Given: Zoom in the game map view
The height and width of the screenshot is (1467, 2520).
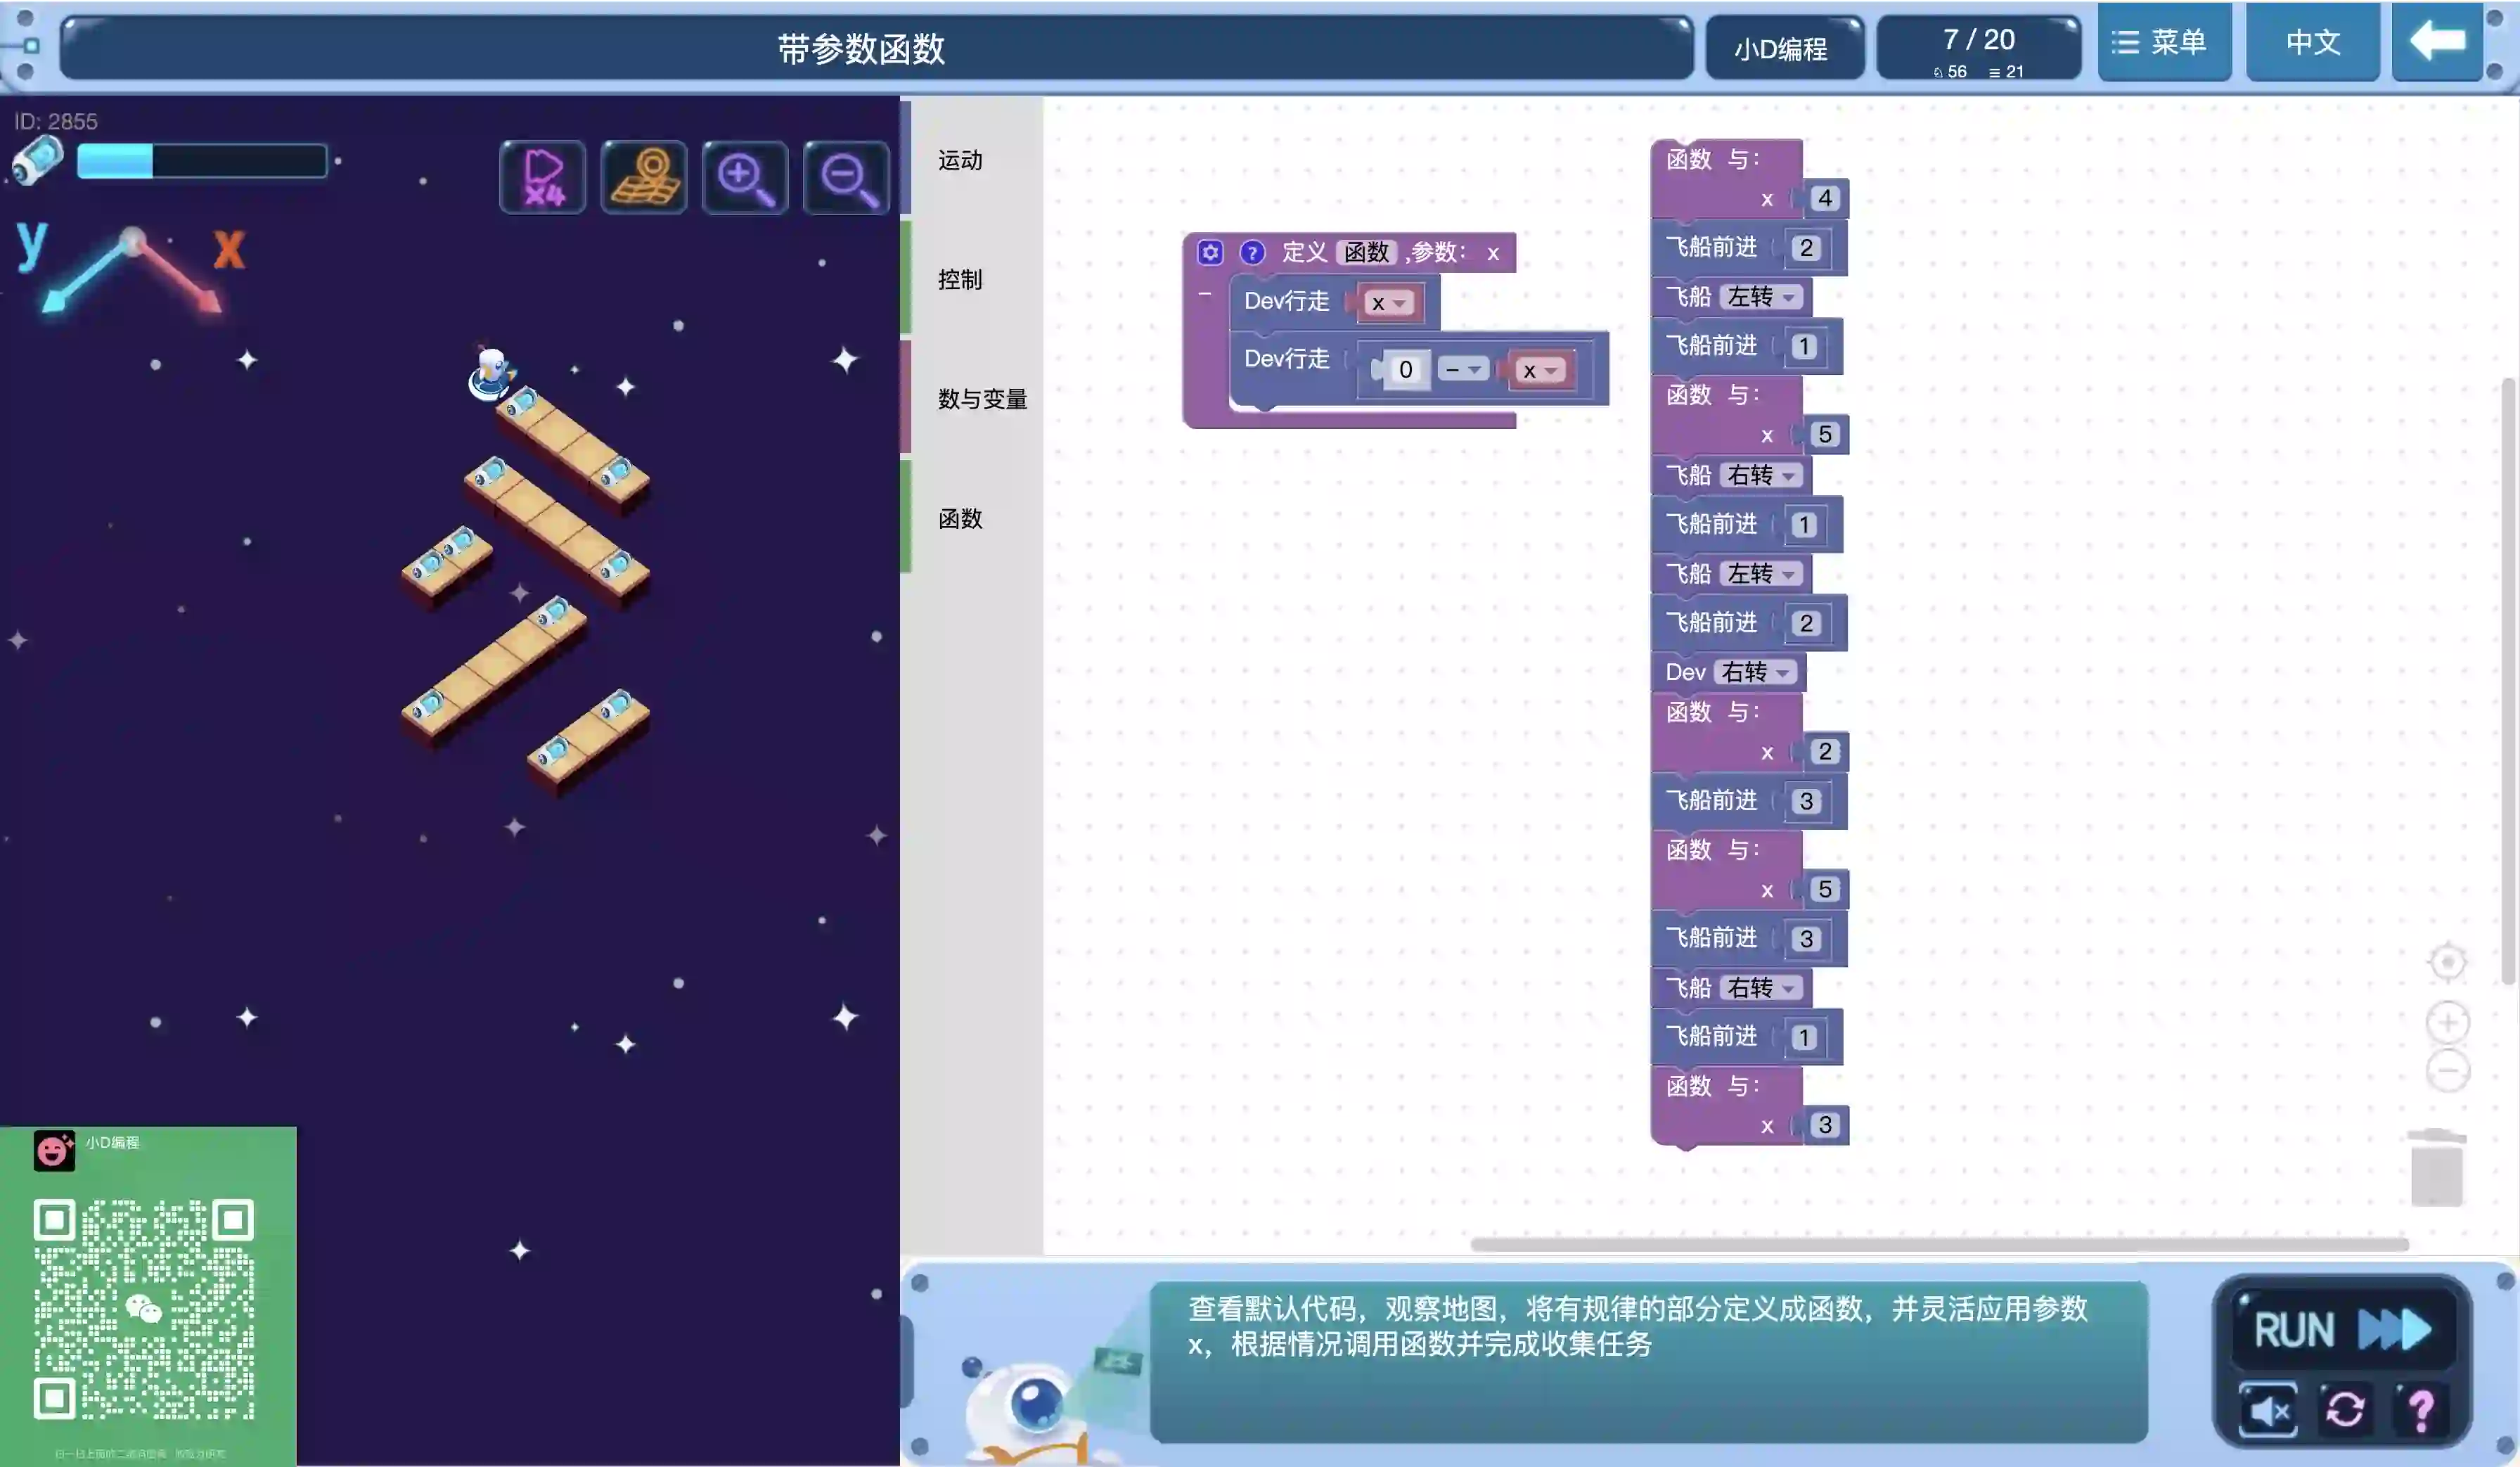Looking at the screenshot, I should point(745,178).
